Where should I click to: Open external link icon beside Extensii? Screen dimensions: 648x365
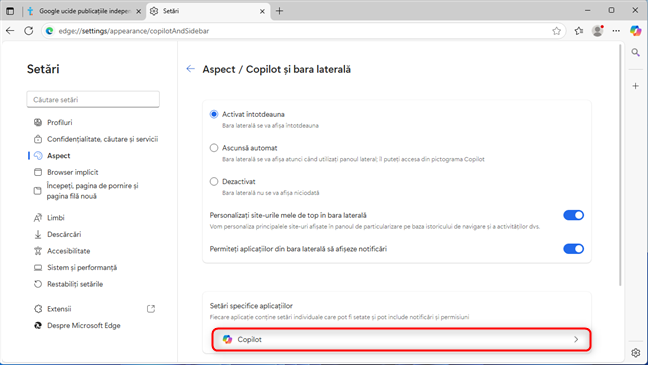(x=151, y=309)
